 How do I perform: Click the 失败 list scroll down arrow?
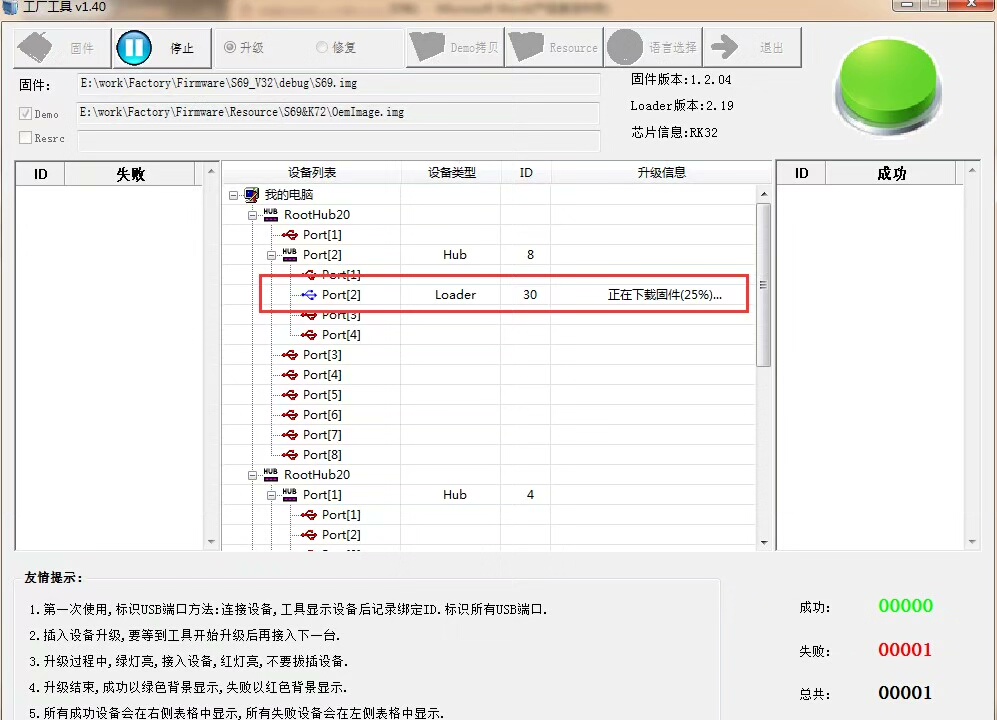pos(211,542)
